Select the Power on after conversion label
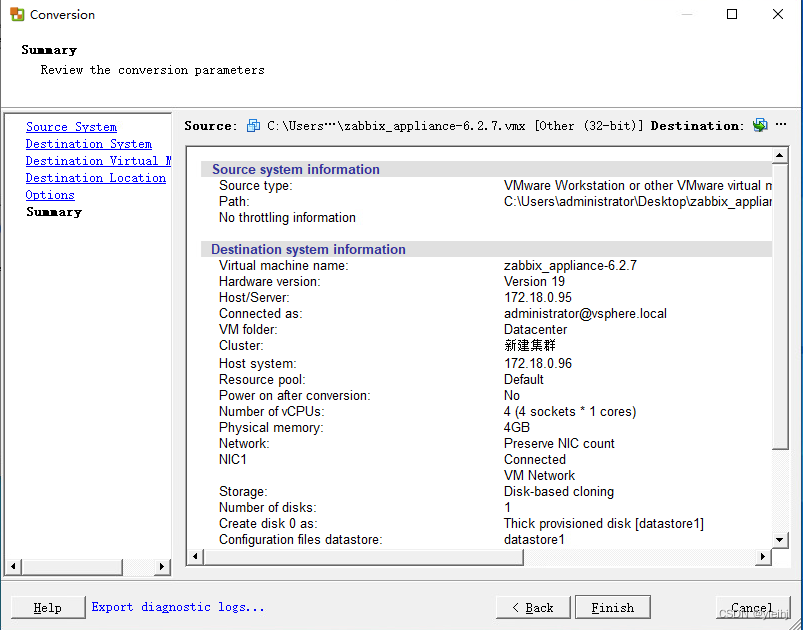The height and width of the screenshot is (630, 803). (294, 395)
